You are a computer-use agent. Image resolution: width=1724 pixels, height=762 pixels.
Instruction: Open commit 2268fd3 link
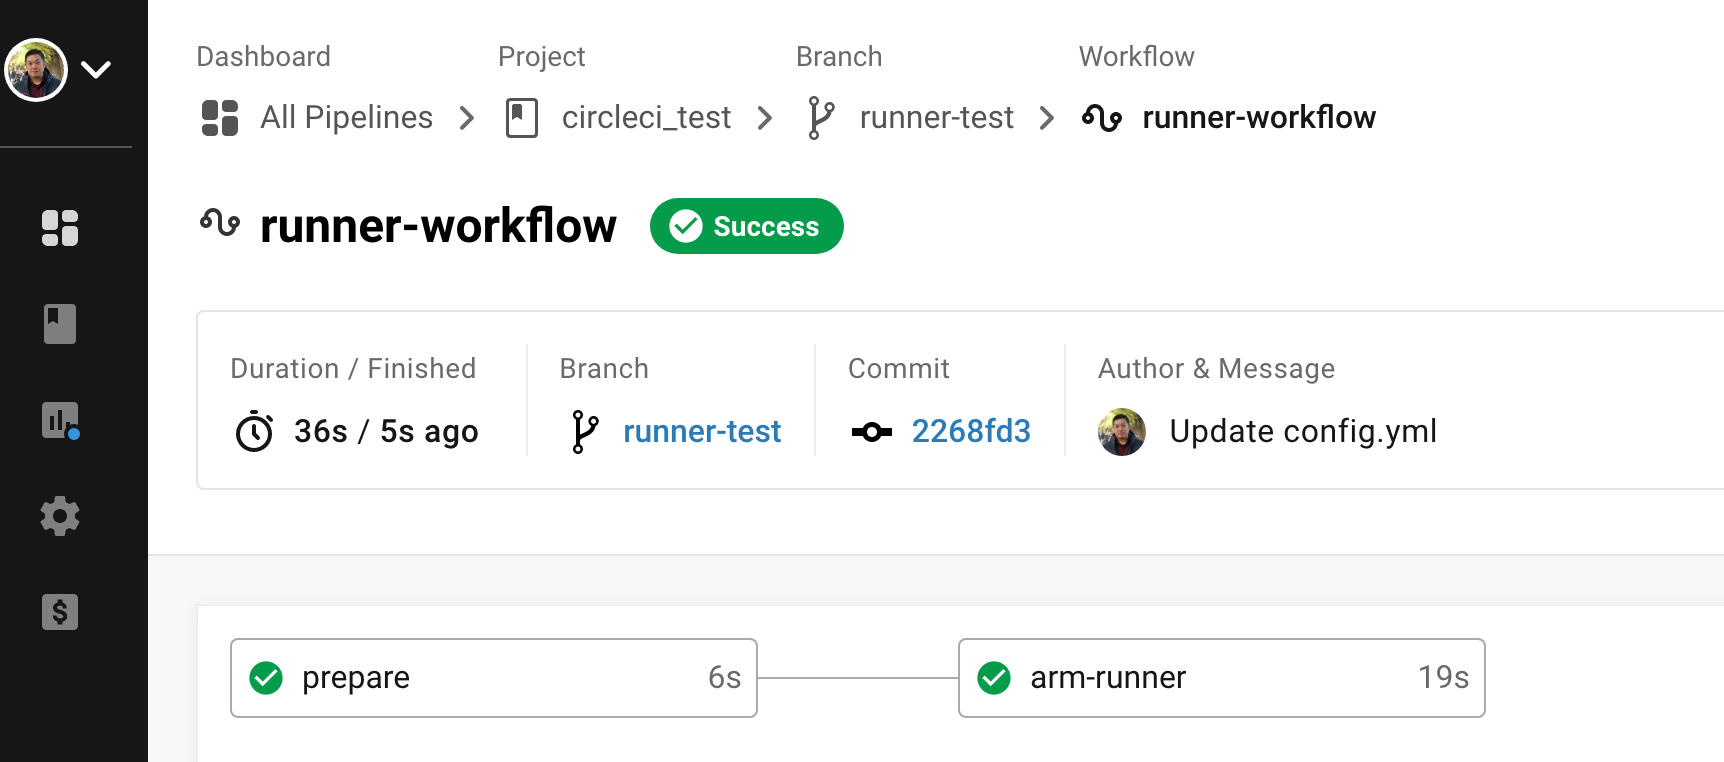point(971,431)
